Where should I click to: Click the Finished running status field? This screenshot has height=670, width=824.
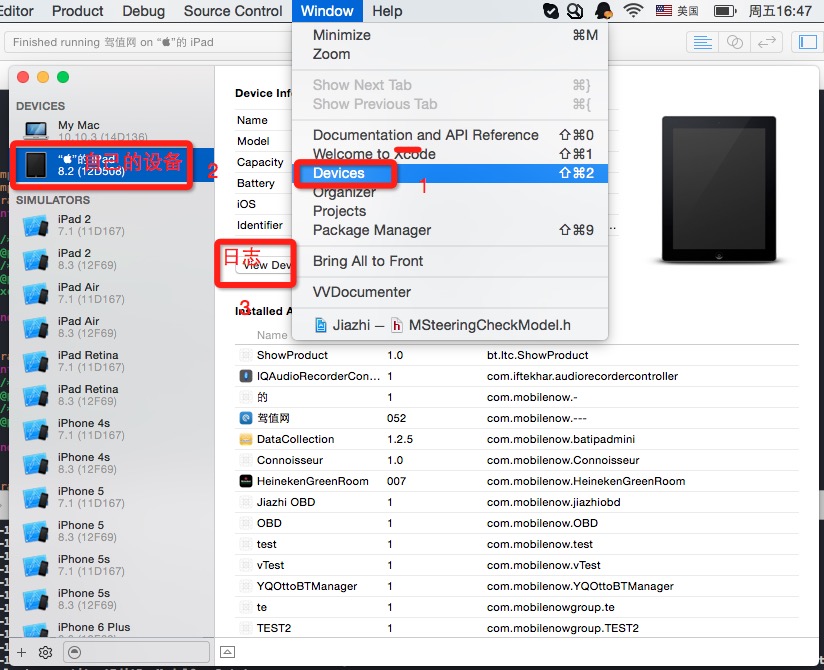point(148,42)
